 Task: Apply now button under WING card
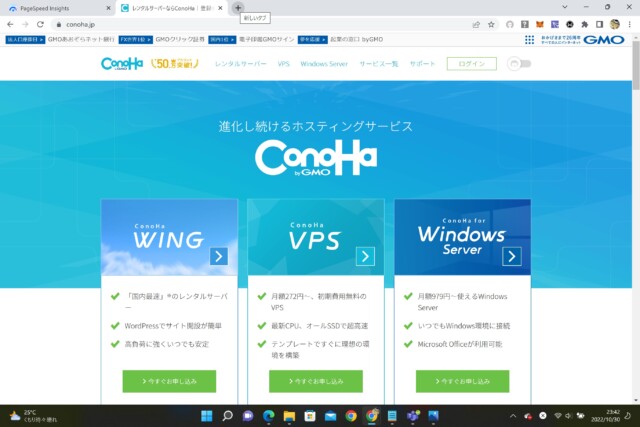click(x=169, y=381)
